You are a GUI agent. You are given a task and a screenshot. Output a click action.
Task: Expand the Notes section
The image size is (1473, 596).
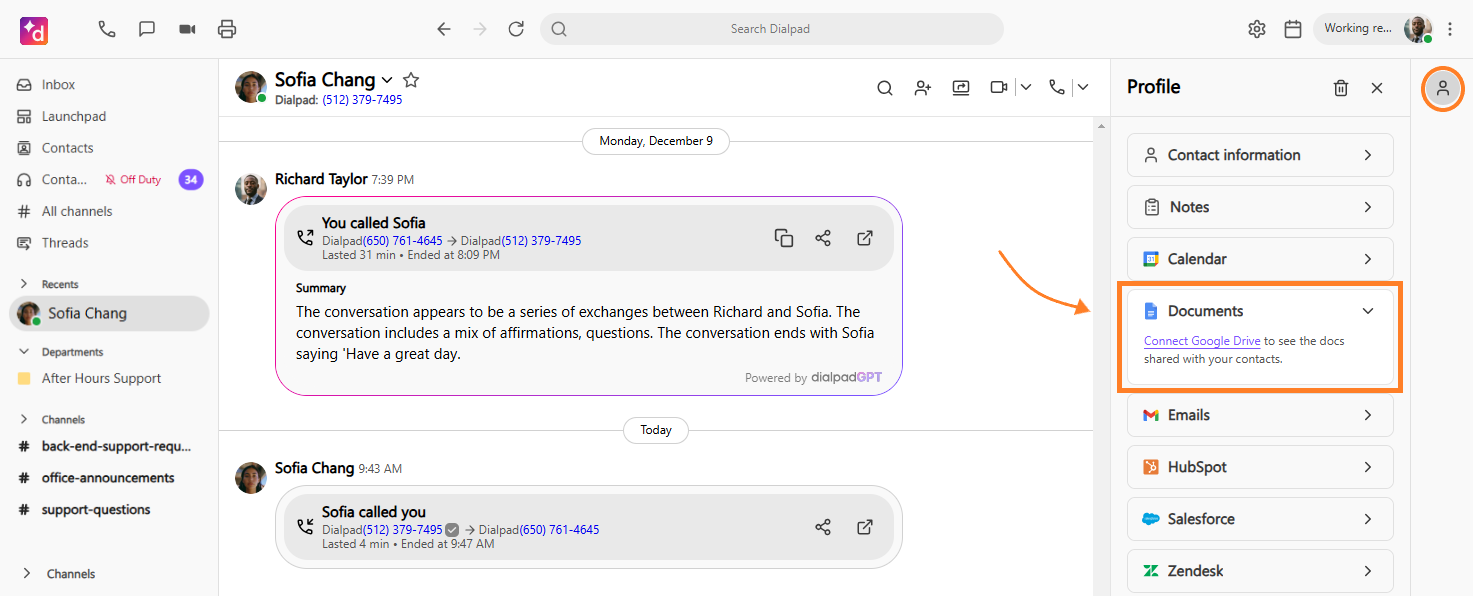click(1260, 207)
